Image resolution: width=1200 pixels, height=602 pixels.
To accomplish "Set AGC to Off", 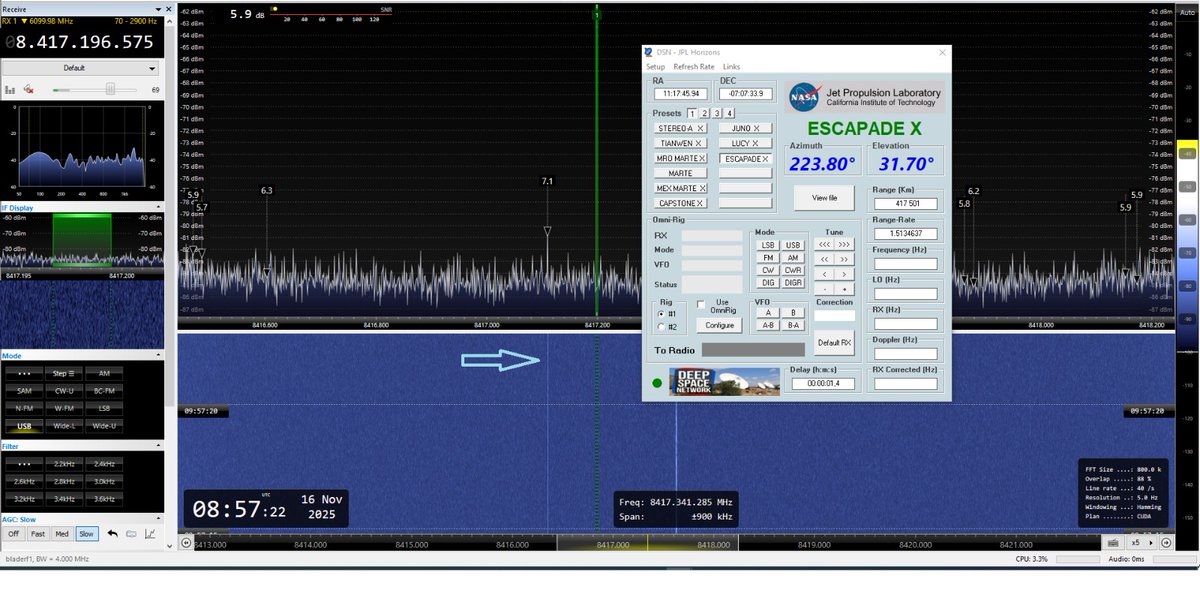I will (x=14, y=534).
